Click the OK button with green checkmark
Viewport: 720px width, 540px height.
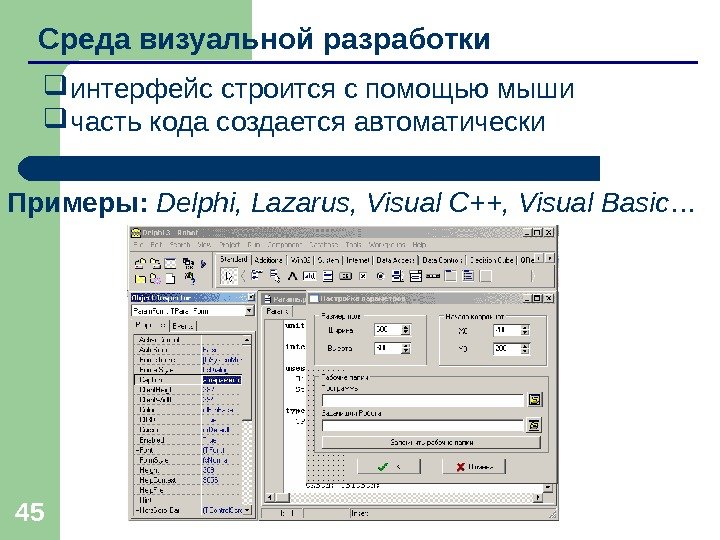coord(389,467)
